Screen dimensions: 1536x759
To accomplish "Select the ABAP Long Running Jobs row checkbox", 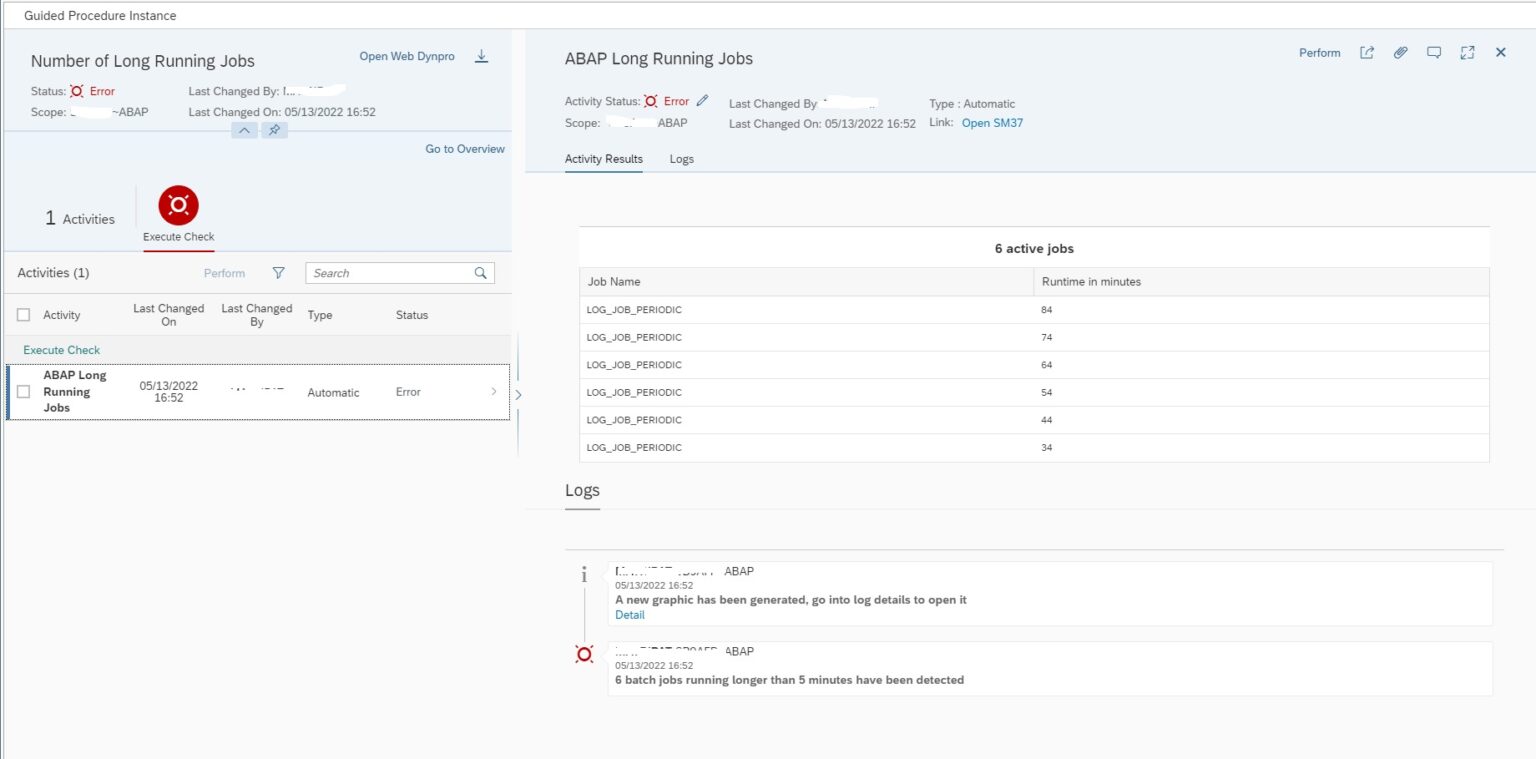I will tap(24, 392).
